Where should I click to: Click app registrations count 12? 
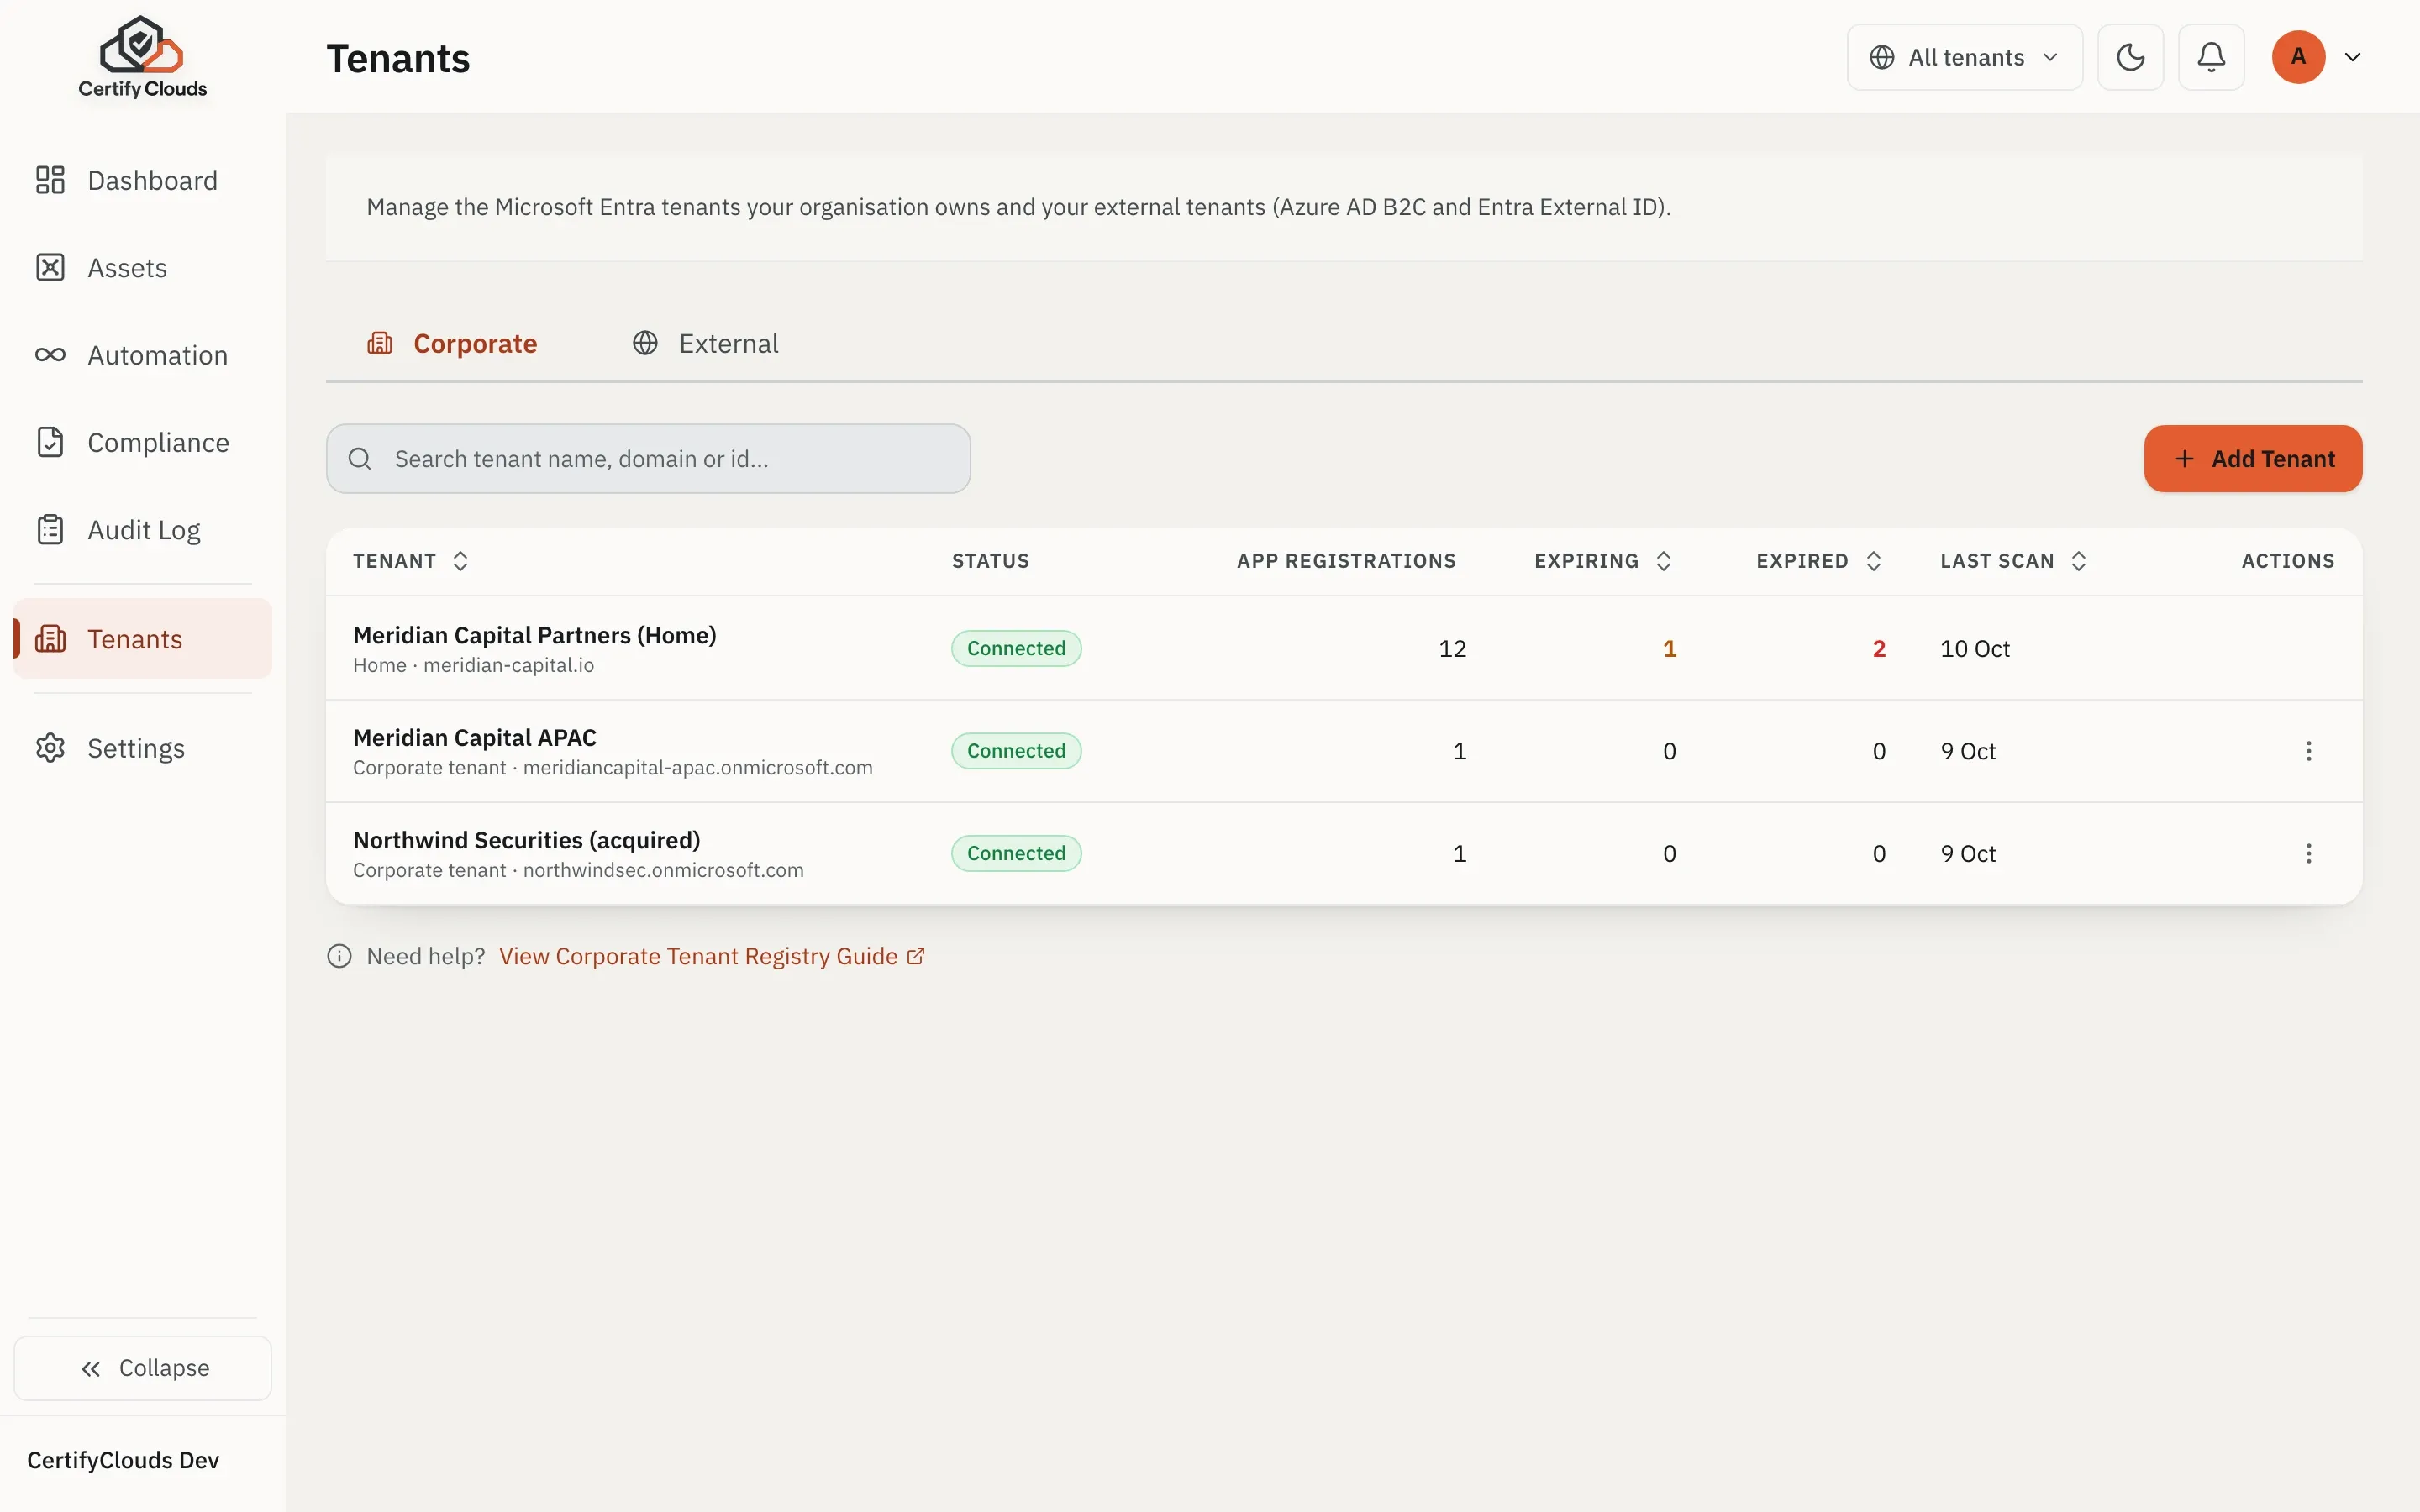[1452, 649]
